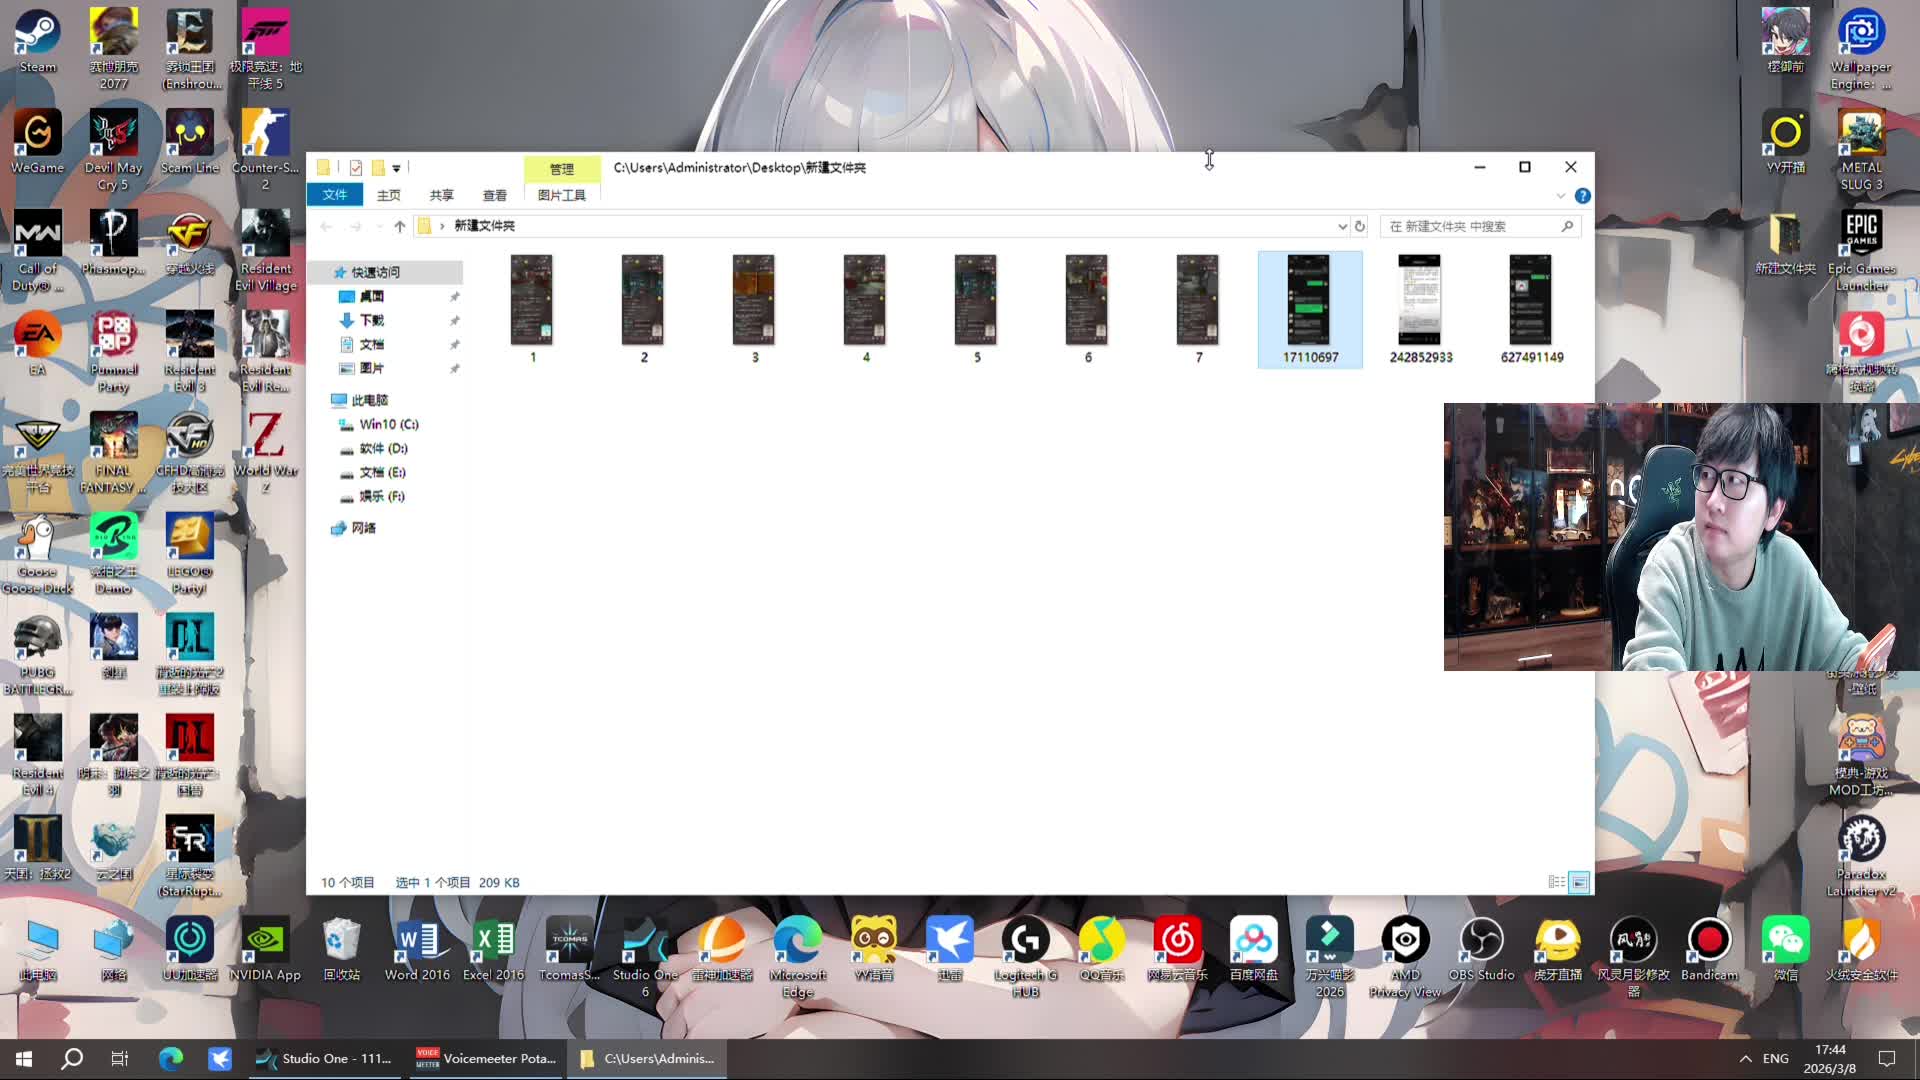Image resolution: width=1920 pixels, height=1080 pixels.
Task: Click the refresh button beside address bar
Action: tap(1360, 227)
